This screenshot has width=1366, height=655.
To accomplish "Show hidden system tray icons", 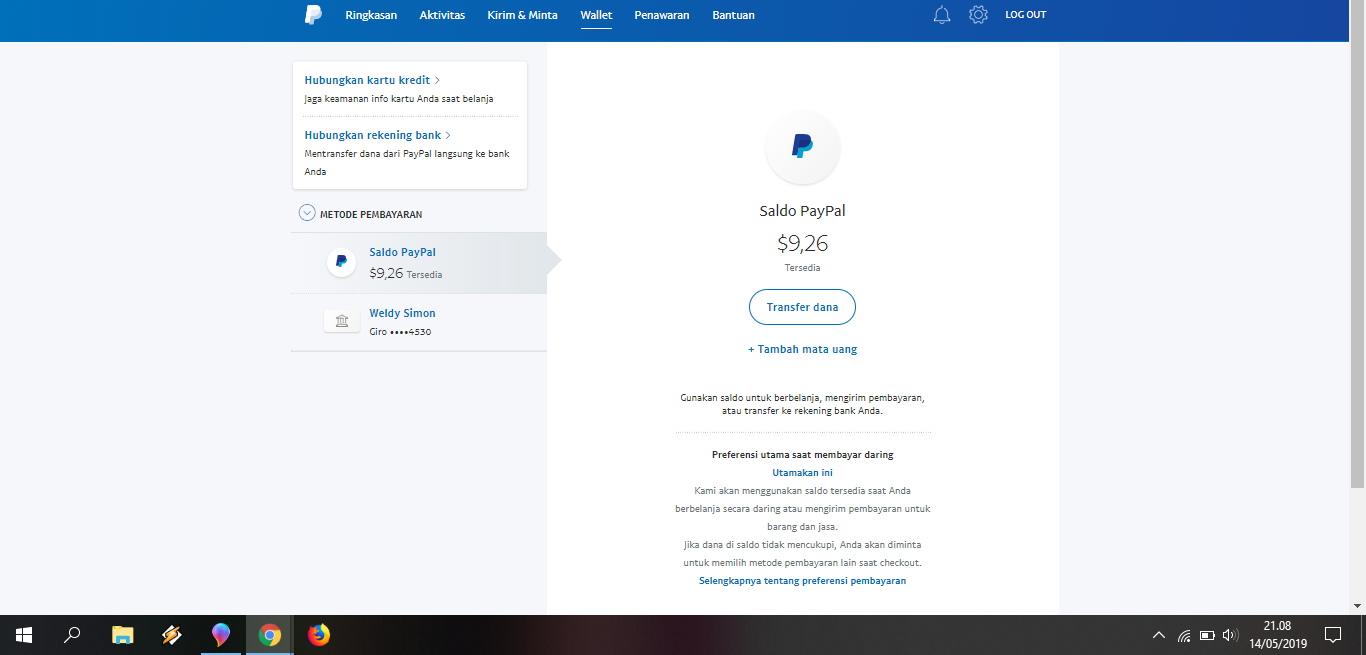I will [1159, 635].
